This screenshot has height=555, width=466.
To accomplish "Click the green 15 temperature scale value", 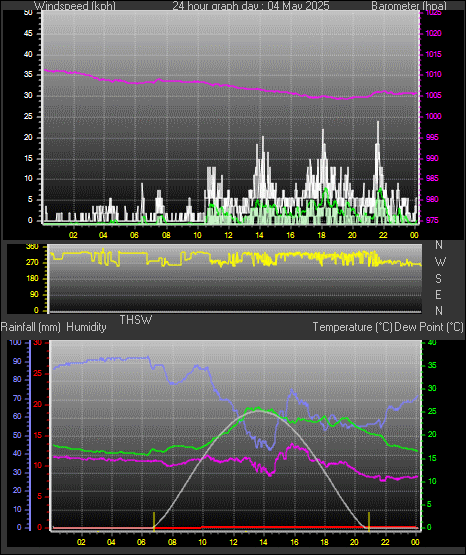I will 432,458.
